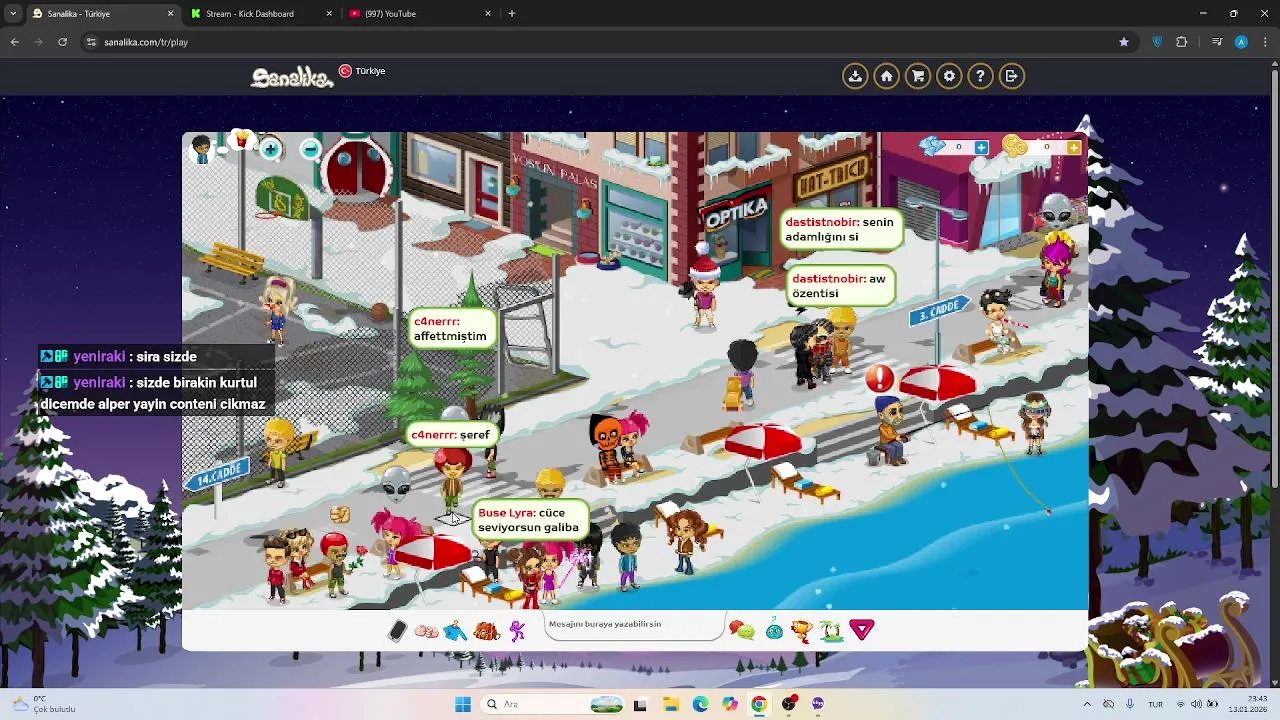Click the address bar URL

[146, 42]
